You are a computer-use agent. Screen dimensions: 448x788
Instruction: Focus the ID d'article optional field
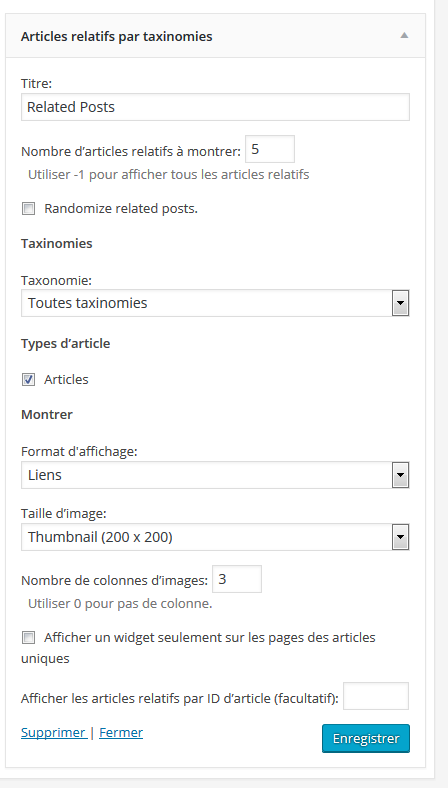(376, 696)
